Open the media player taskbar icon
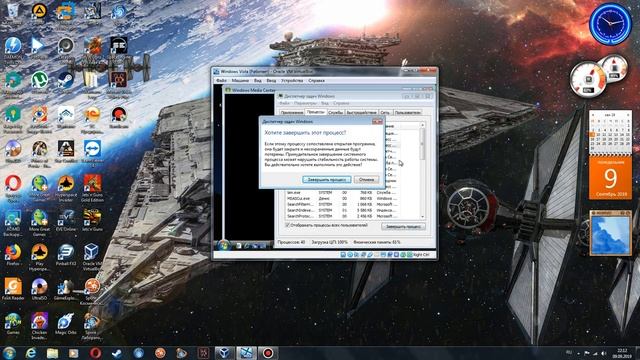 click(73, 353)
